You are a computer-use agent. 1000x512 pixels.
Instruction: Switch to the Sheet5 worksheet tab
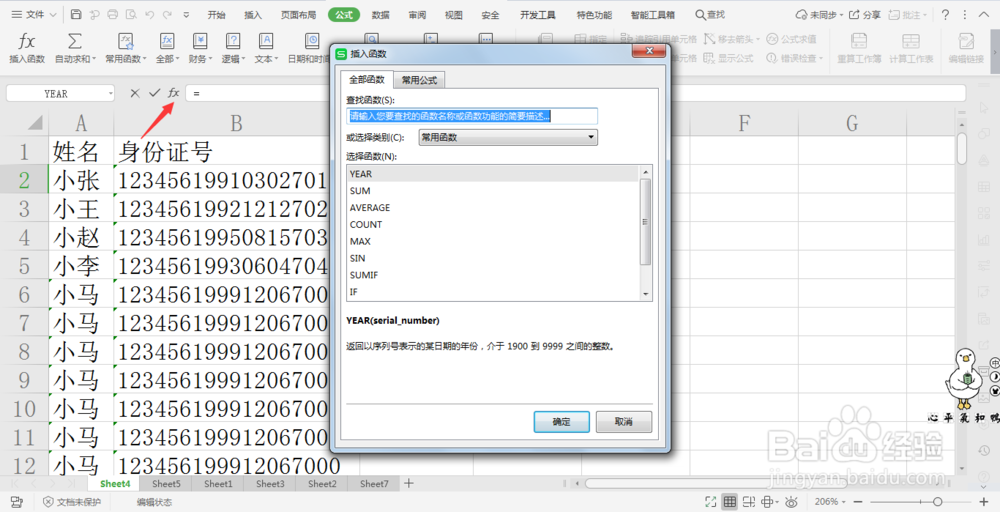point(166,484)
